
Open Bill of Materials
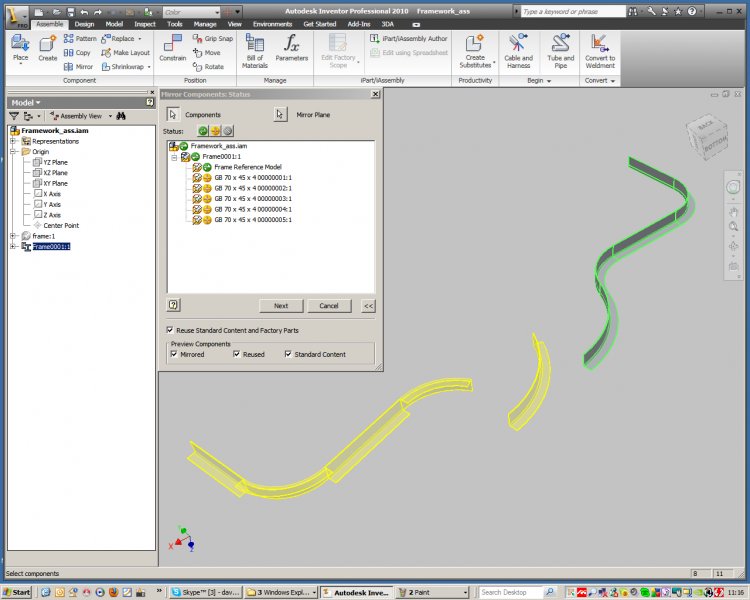(x=254, y=51)
